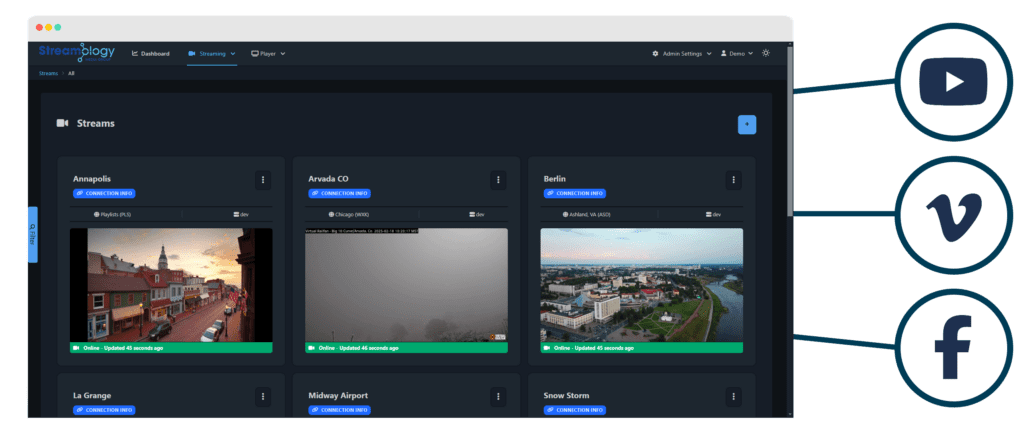Click the Vimeo logo icon
The height and width of the screenshot is (433, 1024).
tap(953, 213)
